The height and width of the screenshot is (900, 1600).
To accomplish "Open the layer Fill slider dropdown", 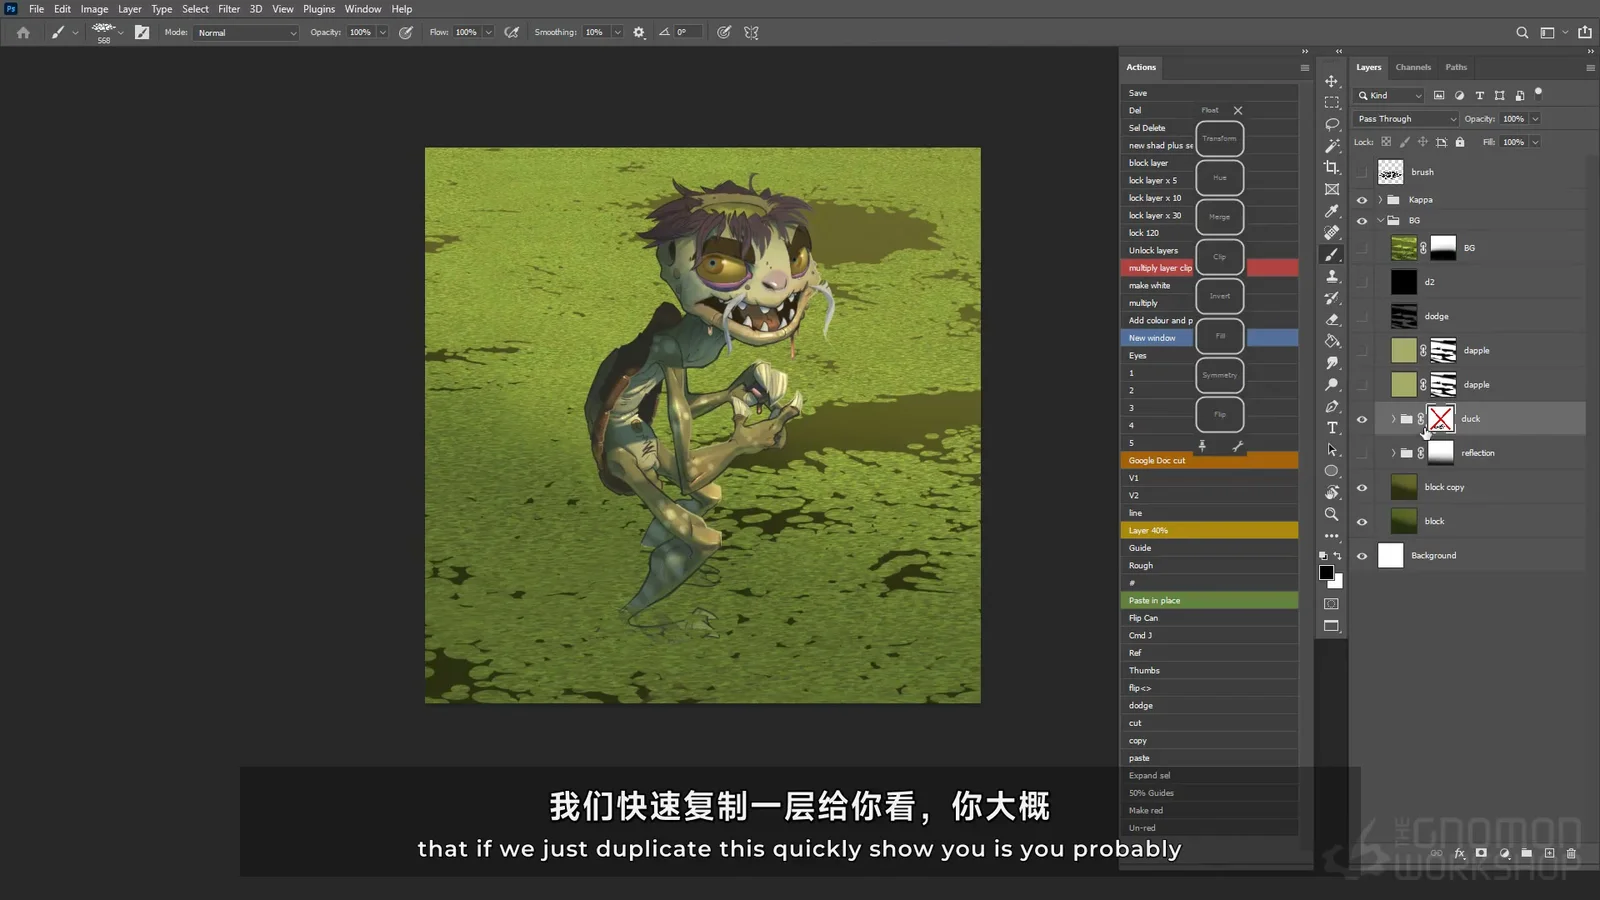I will click(x=1535, y=142).
